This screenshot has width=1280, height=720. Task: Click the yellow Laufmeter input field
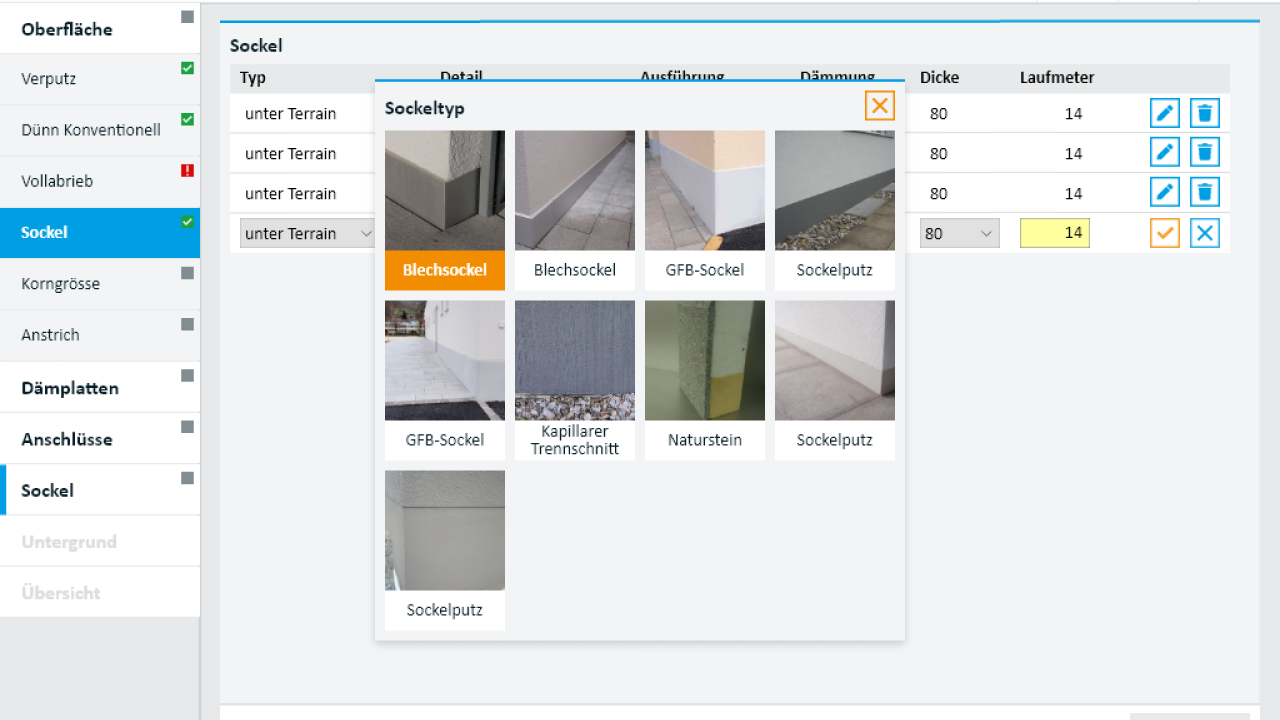click(1054, 233)
